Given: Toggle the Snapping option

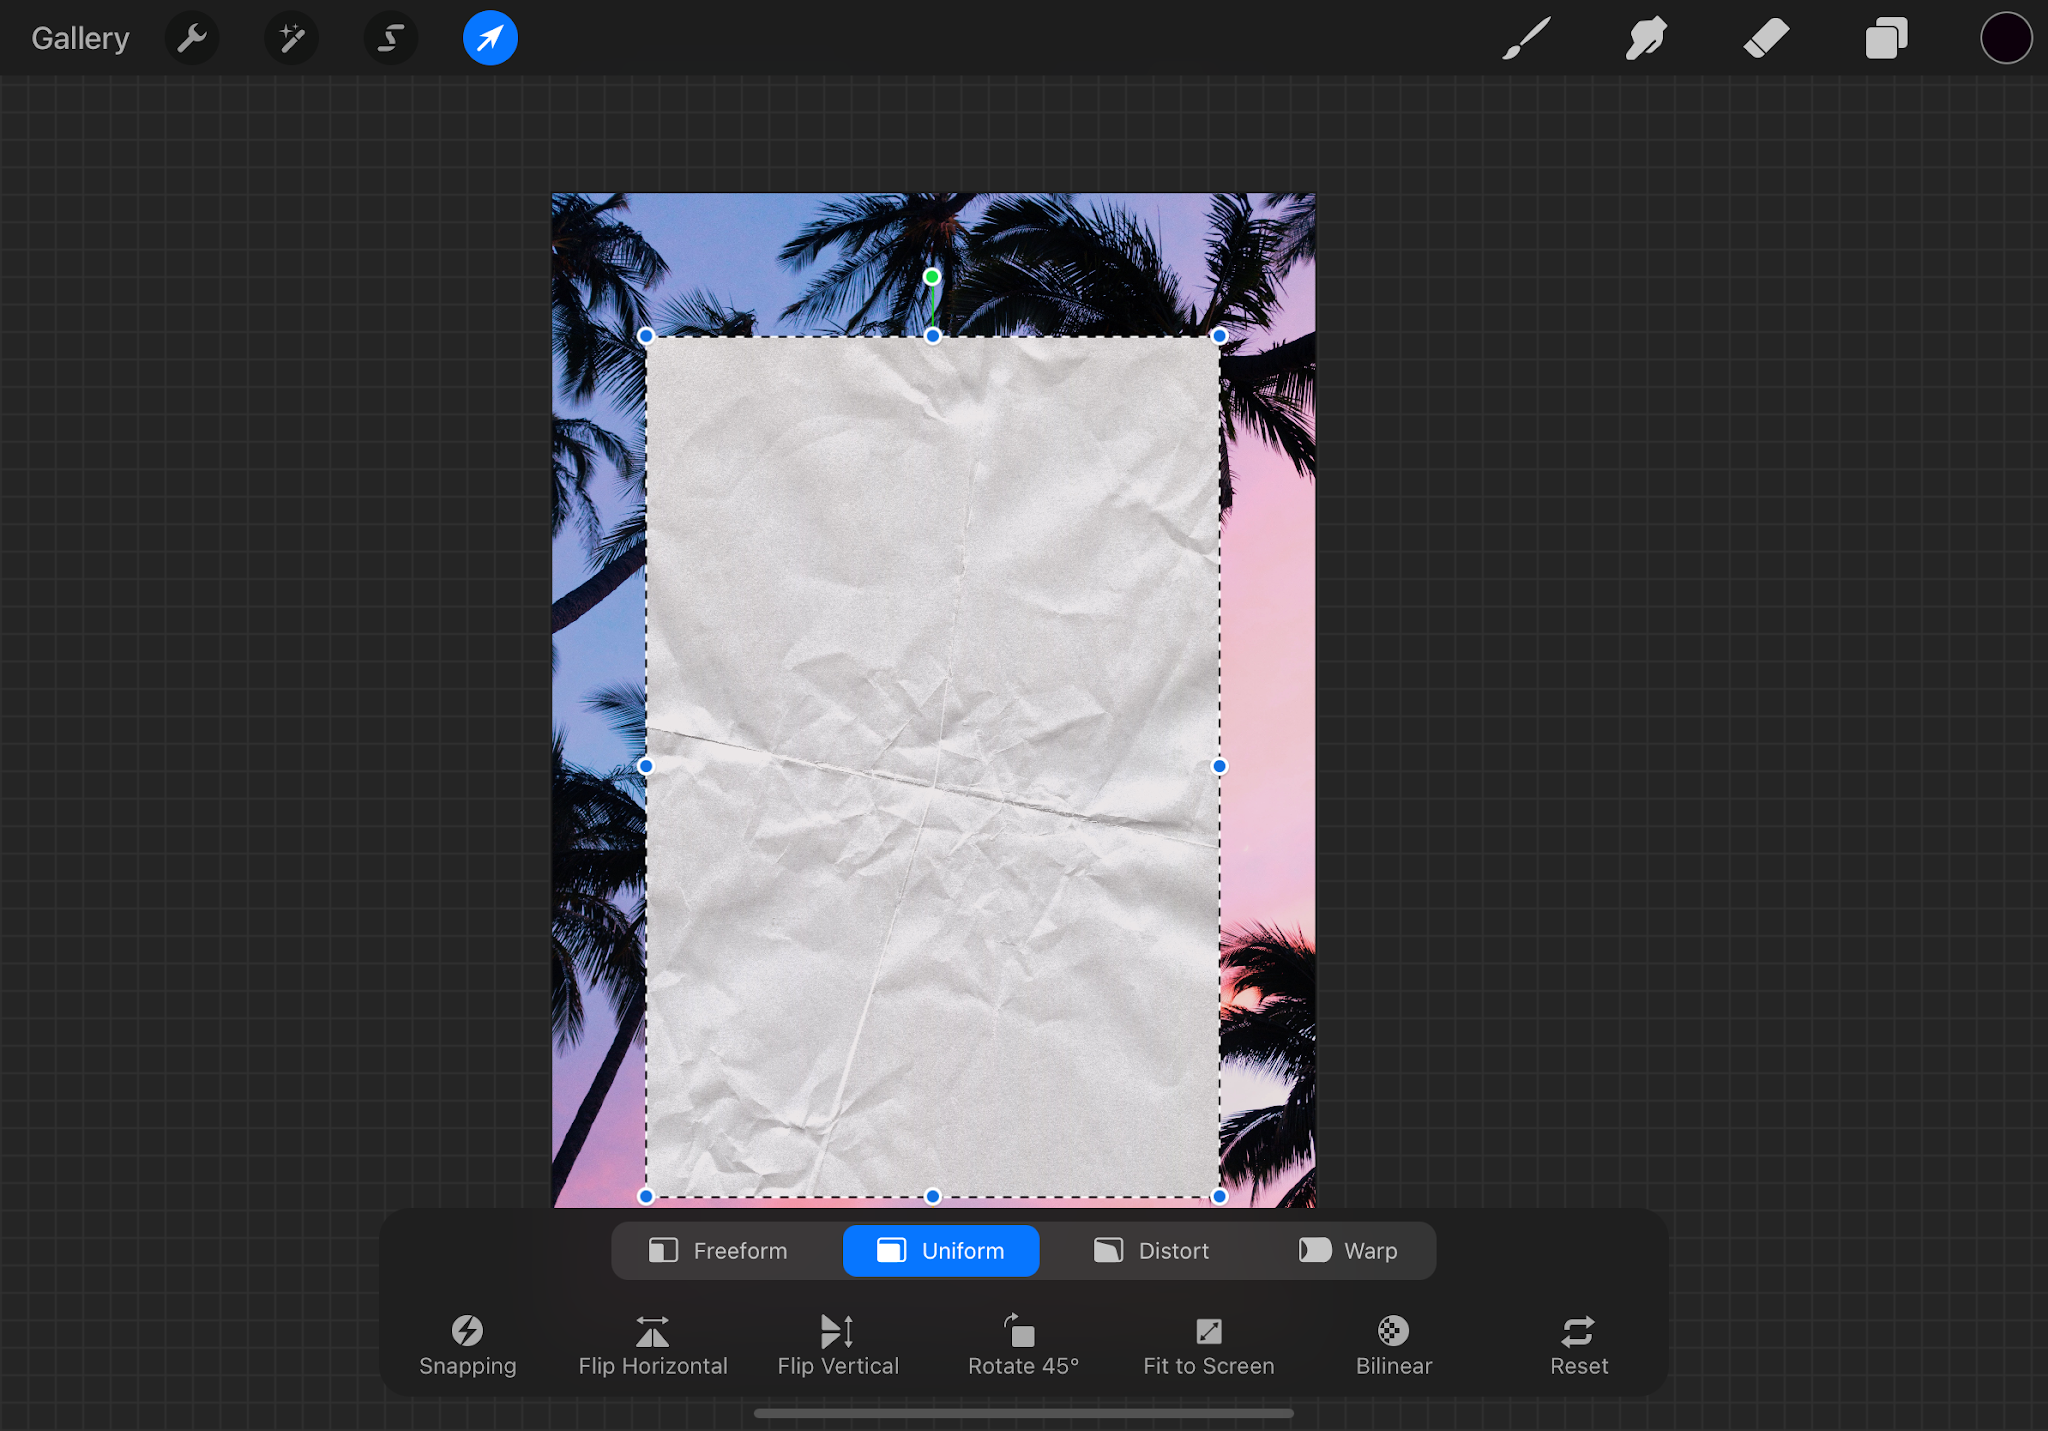Looking at the screenshot, I should (x=467, y=1345).
